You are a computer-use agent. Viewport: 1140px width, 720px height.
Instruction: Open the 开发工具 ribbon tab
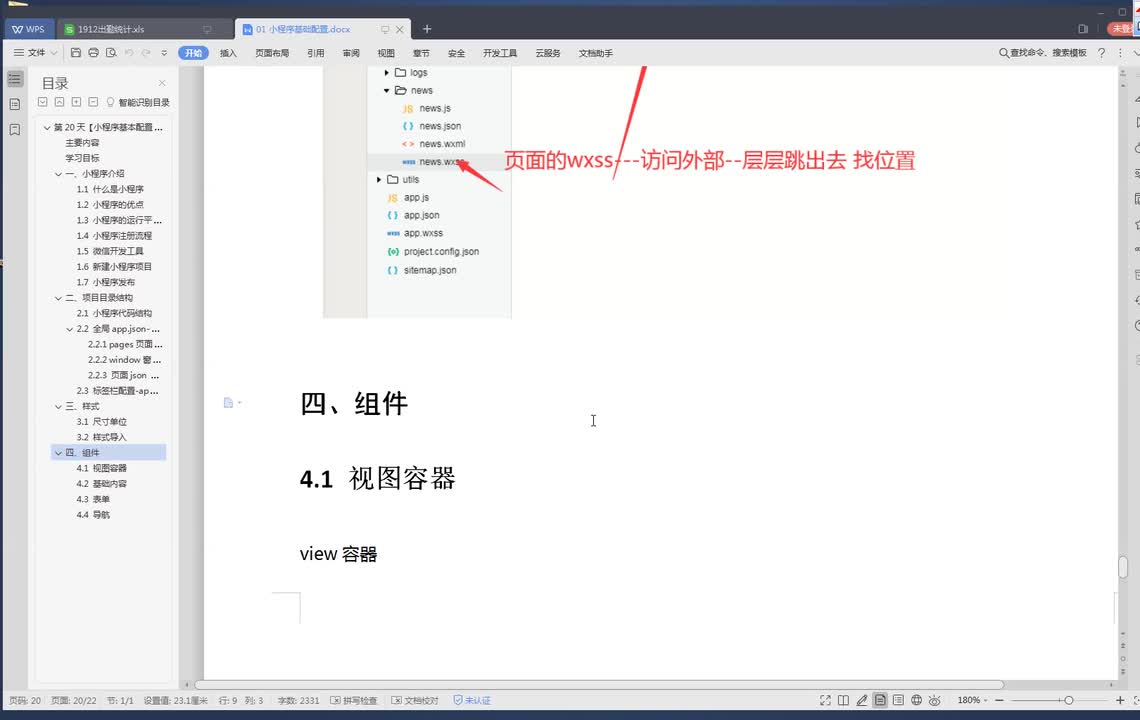(500, 53)
